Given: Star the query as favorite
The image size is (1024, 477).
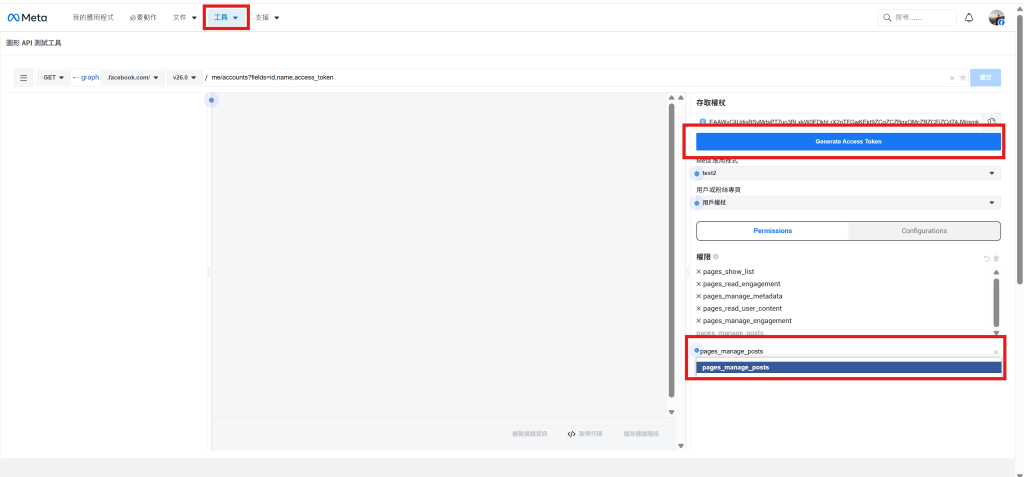Looking at the screenshot, I should pos(963,77).
